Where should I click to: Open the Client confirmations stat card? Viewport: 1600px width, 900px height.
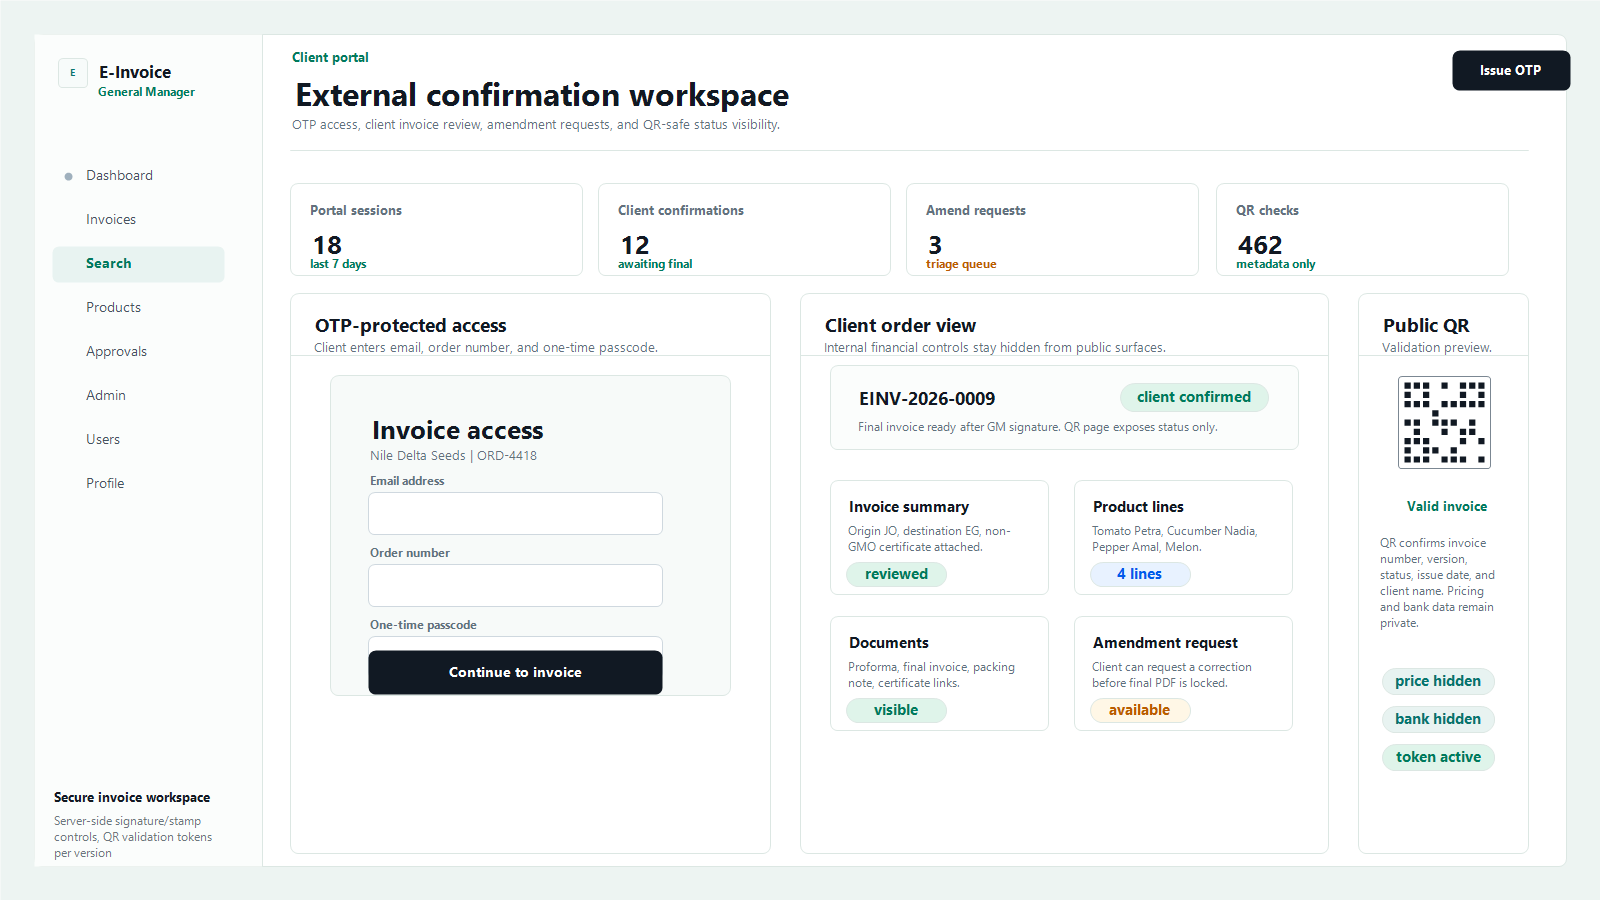point(745,230)
